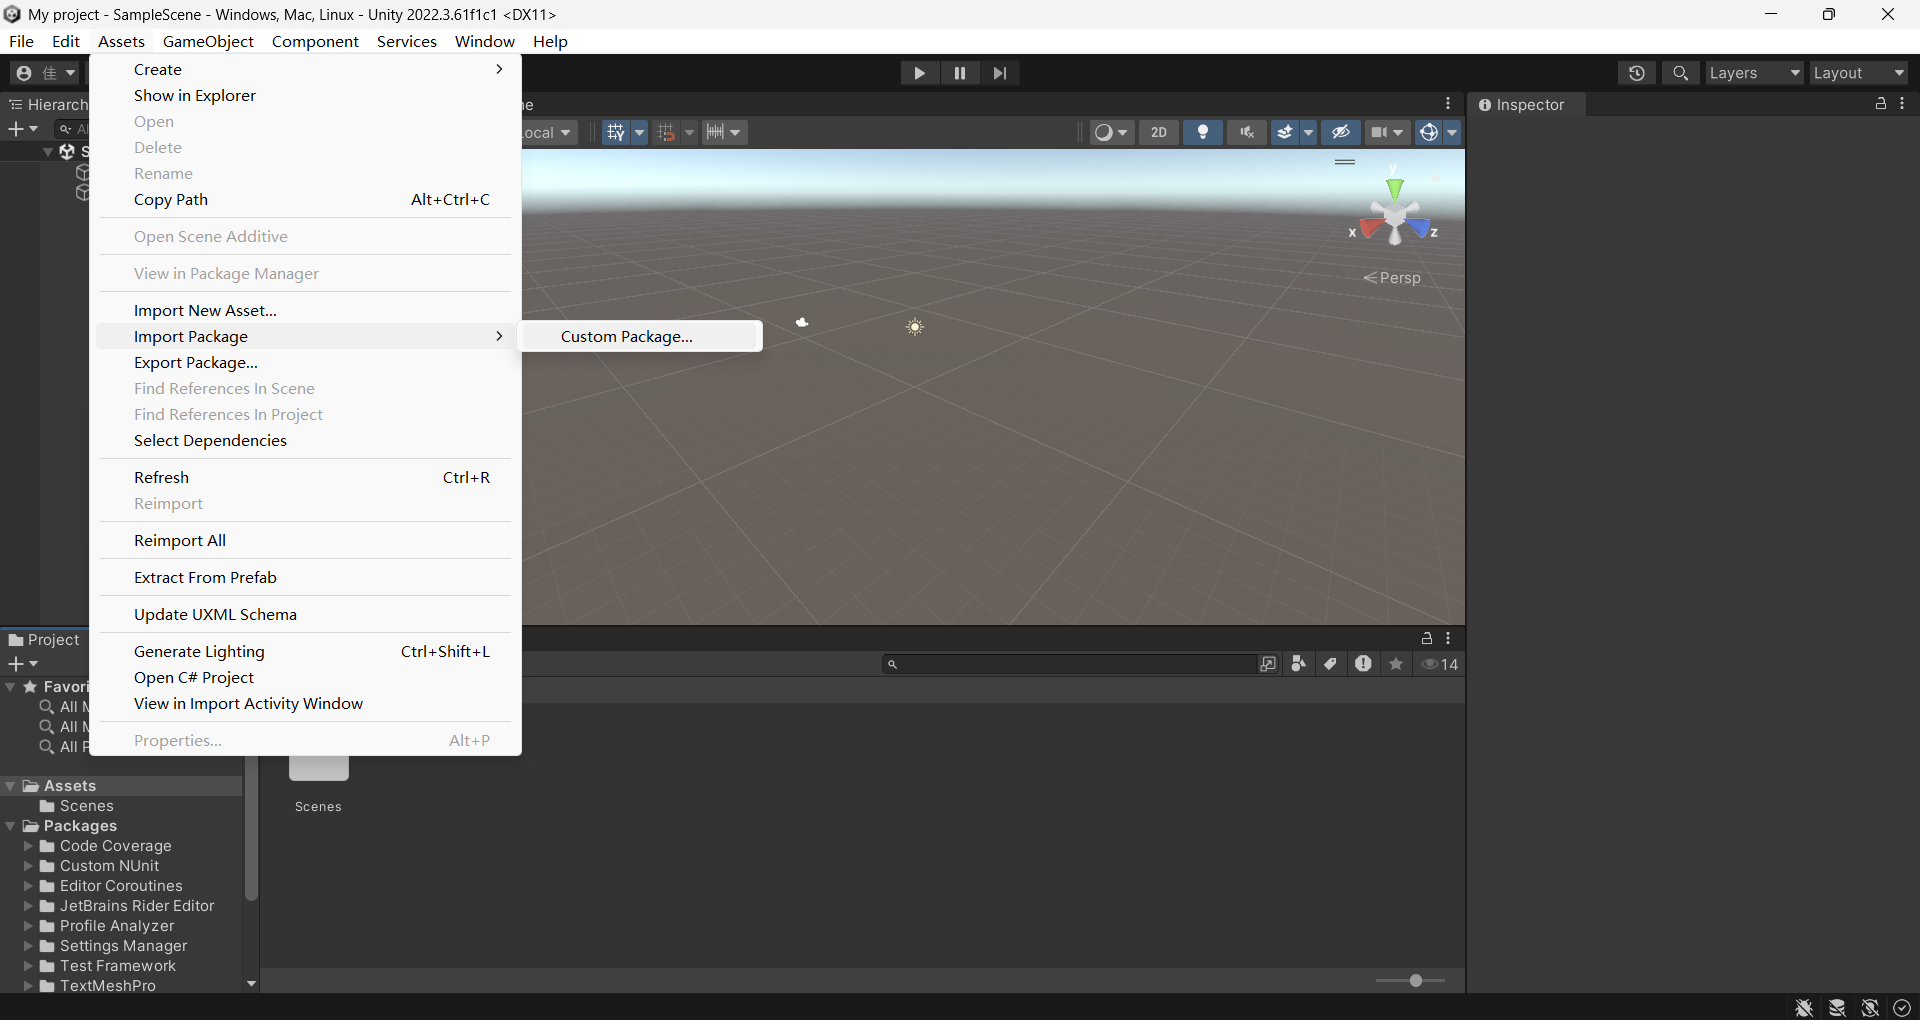Click the blue Z axis cone on gizmo
Viewport: 1920px width, 1020px height.
coord(1419,229)
